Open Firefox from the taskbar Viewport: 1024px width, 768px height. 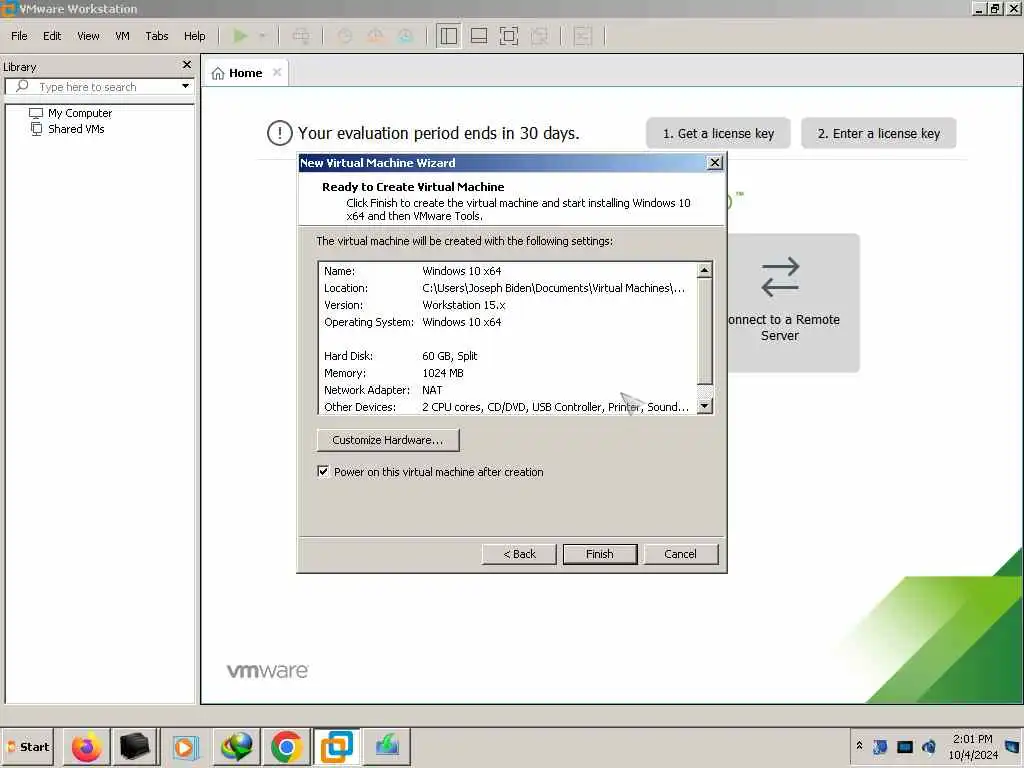[x=87, y=746]
